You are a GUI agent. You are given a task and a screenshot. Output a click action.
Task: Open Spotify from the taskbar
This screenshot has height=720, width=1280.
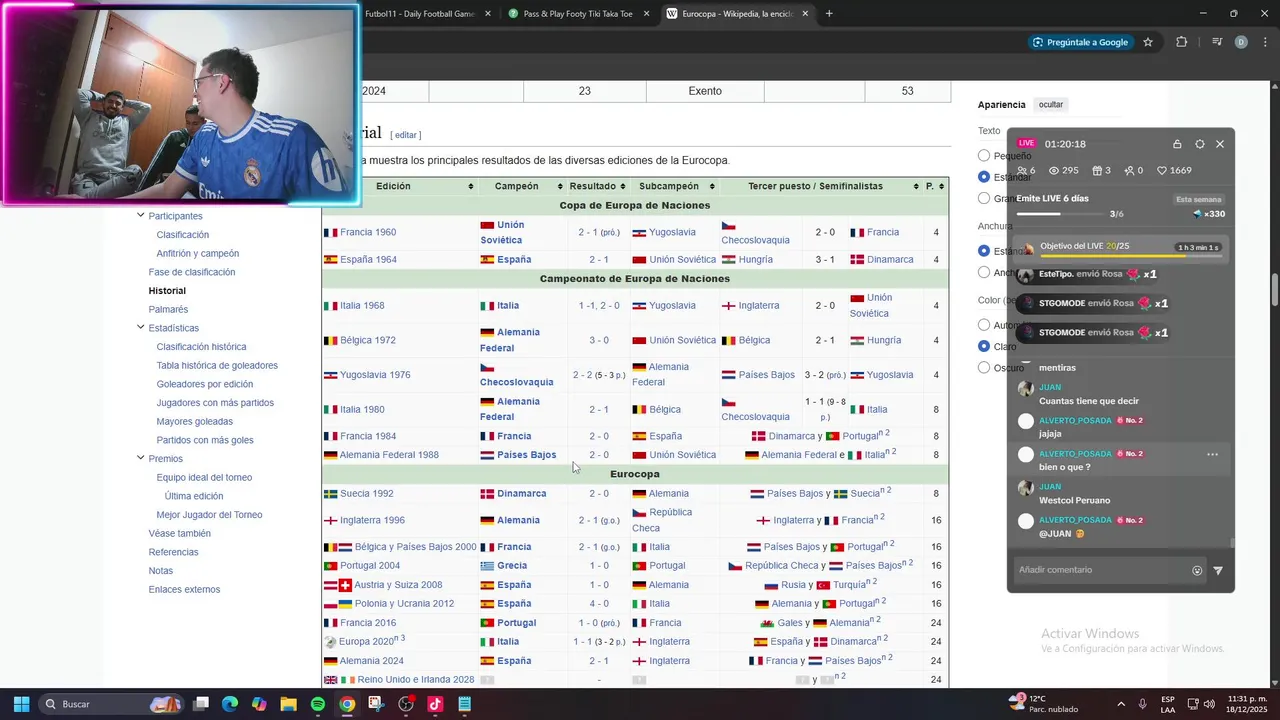coord(317,704)
